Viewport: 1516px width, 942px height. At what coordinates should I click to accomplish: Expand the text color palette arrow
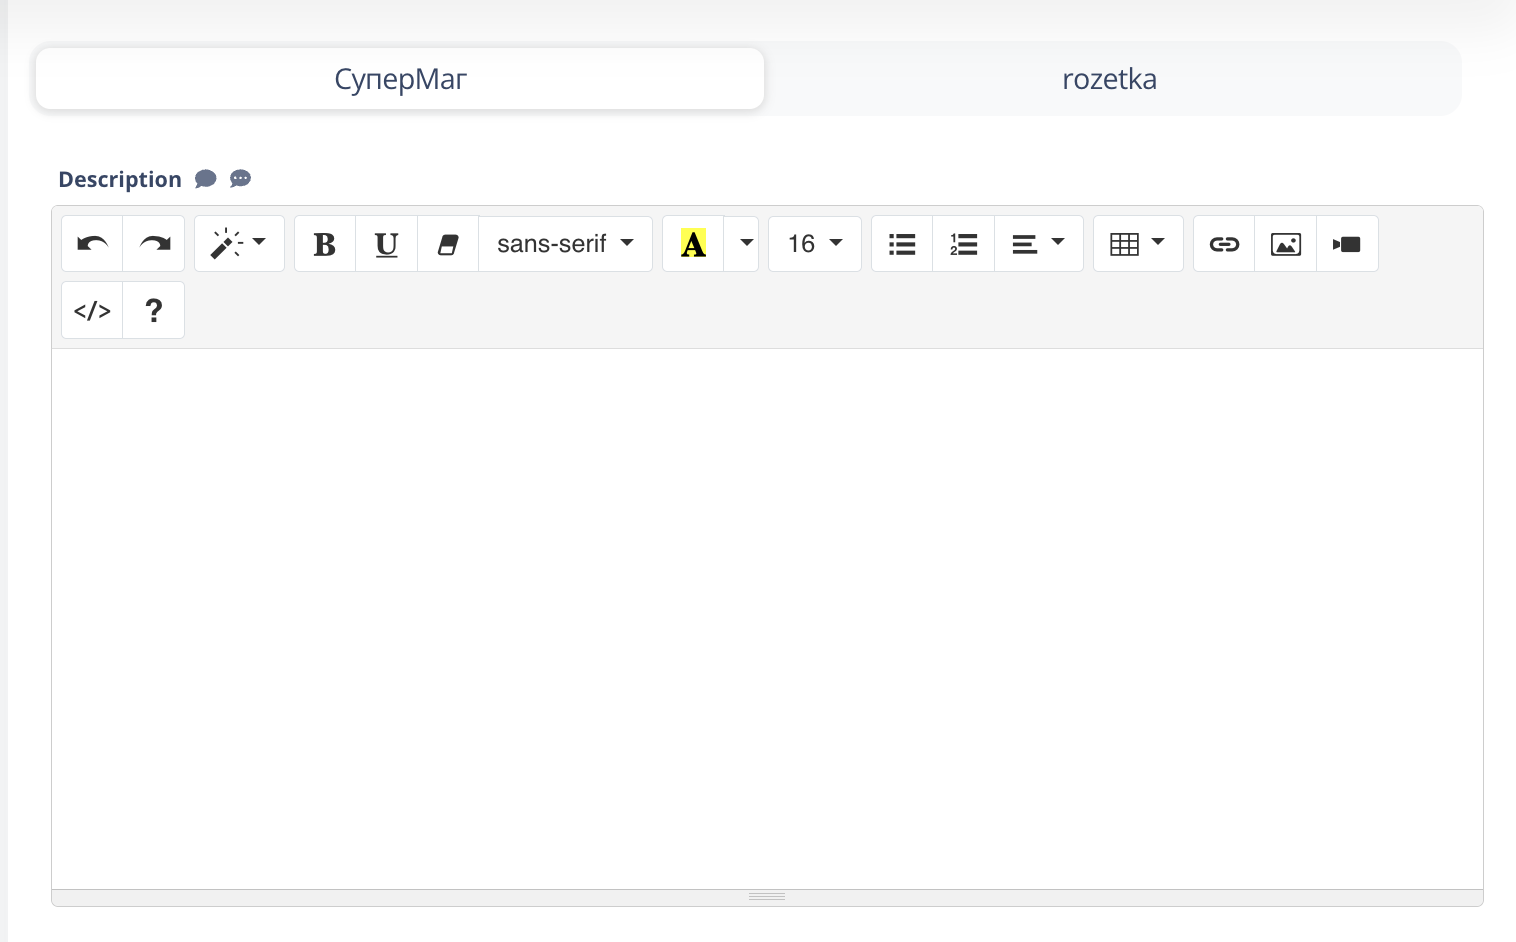coord(745,244)
